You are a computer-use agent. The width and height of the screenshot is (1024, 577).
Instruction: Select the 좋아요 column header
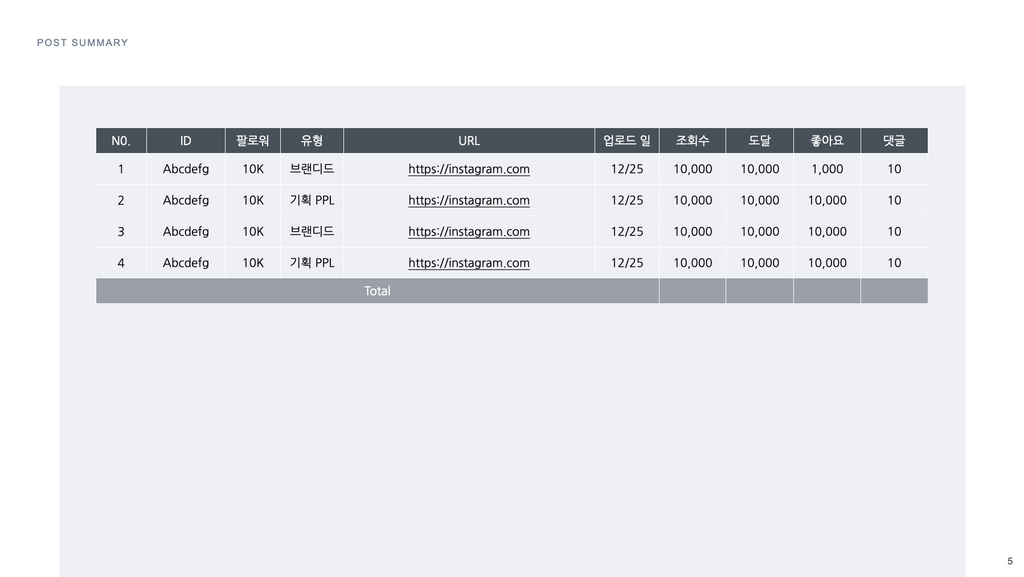[827, 140]
